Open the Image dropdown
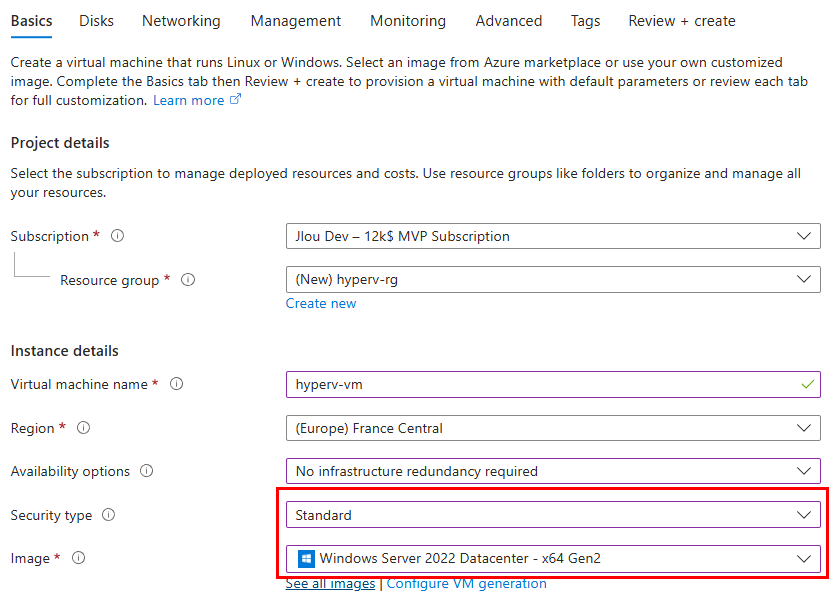Image resolution: width=837 pixels, height=597 pixels. (553, 559)
